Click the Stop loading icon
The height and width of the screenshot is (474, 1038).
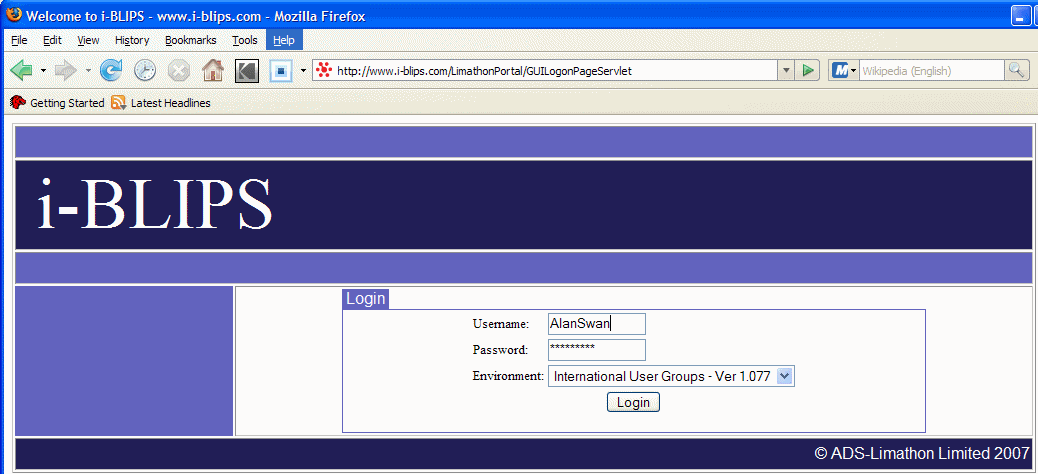click(x=178, y=71)
